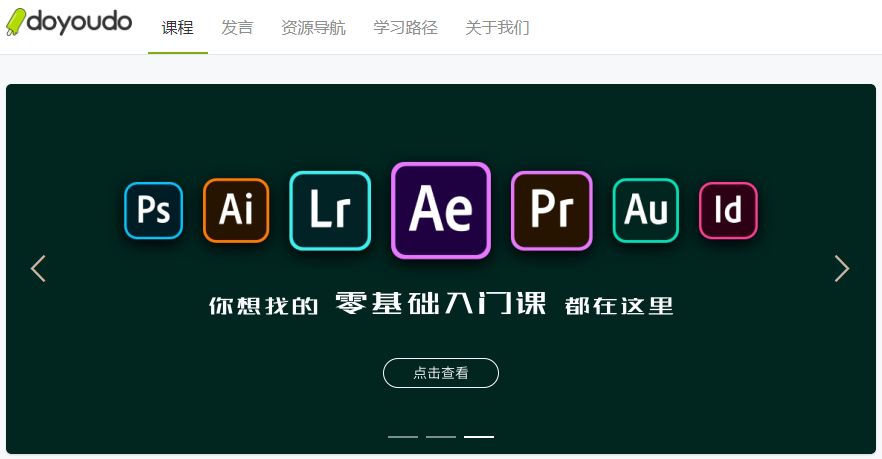Open the 课程 tab
The width and height of the screenshot is (882, 459).
(x=178, y=27)
